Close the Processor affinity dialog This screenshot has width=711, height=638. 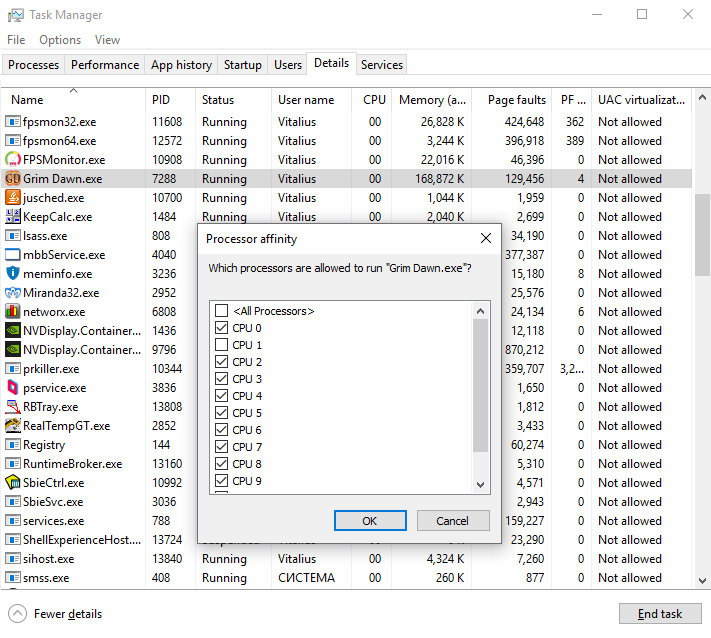(486, 238)
